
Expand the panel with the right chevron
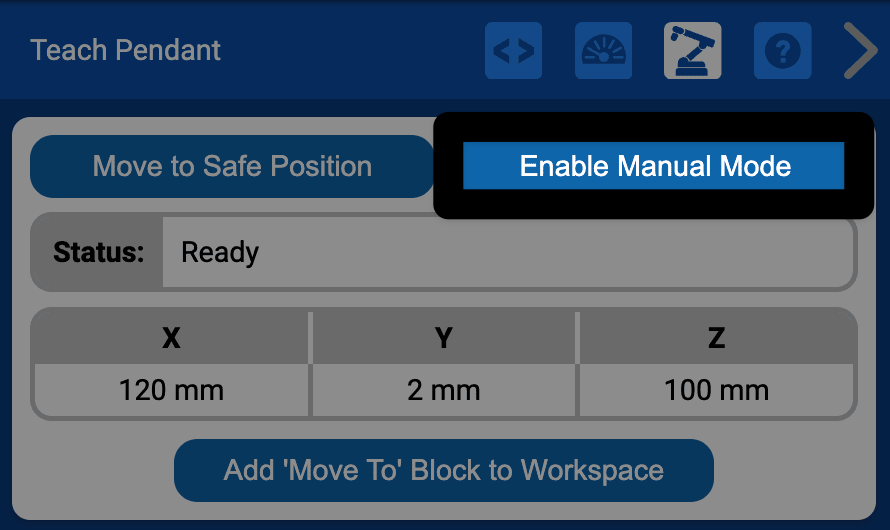coord(858,51)
